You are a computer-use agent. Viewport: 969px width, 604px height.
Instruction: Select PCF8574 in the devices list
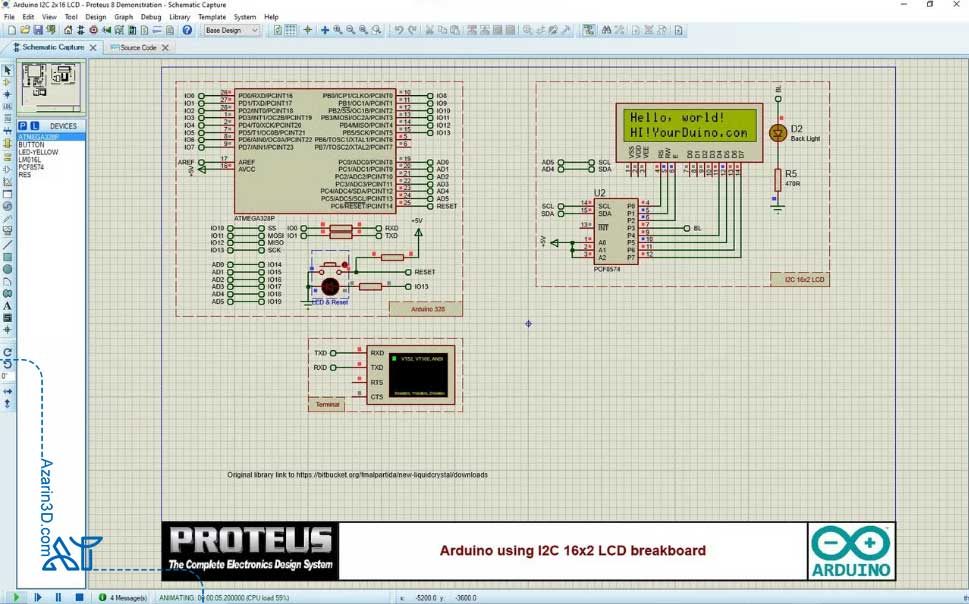[x=31, y=167]
